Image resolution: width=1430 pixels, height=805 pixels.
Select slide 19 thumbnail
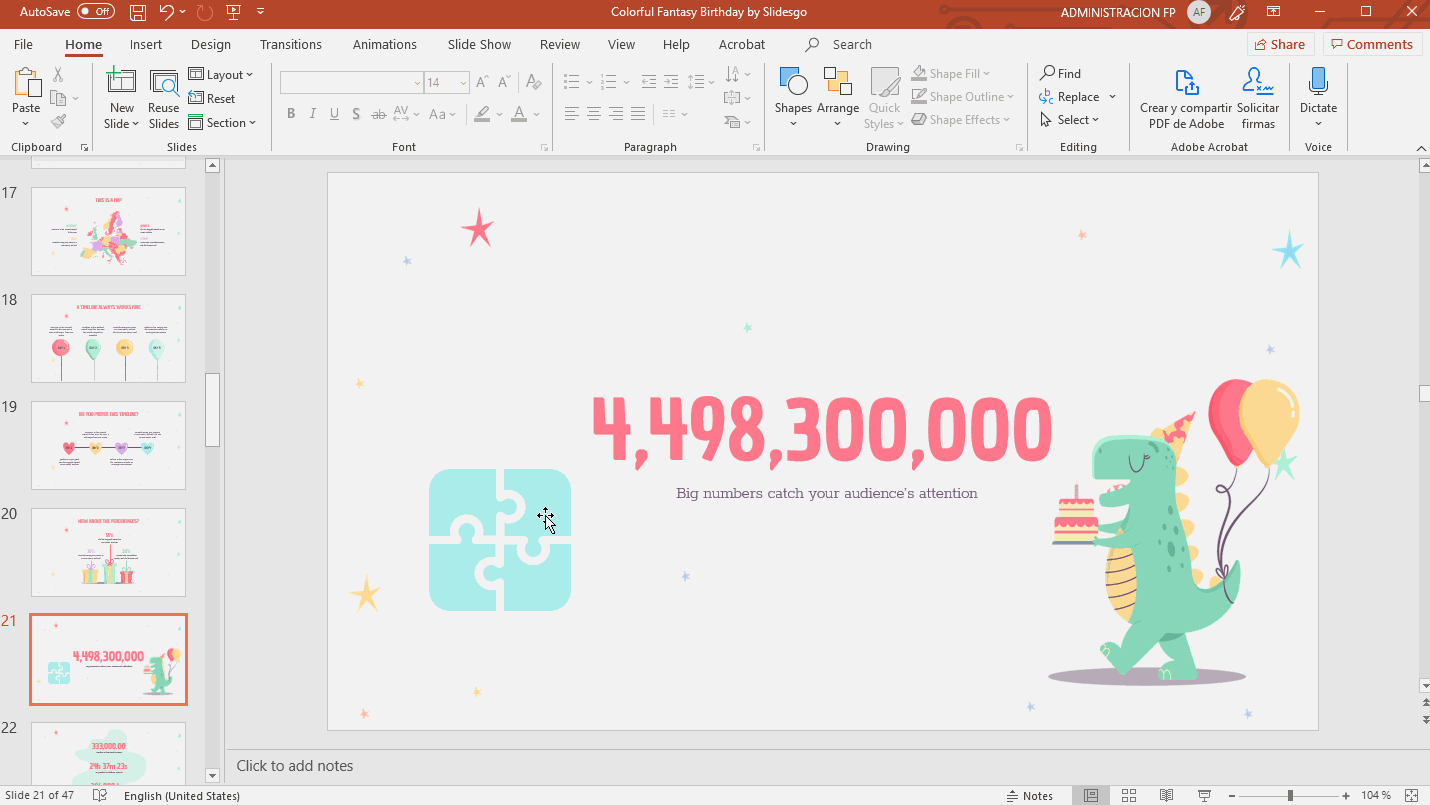[108, 445]
